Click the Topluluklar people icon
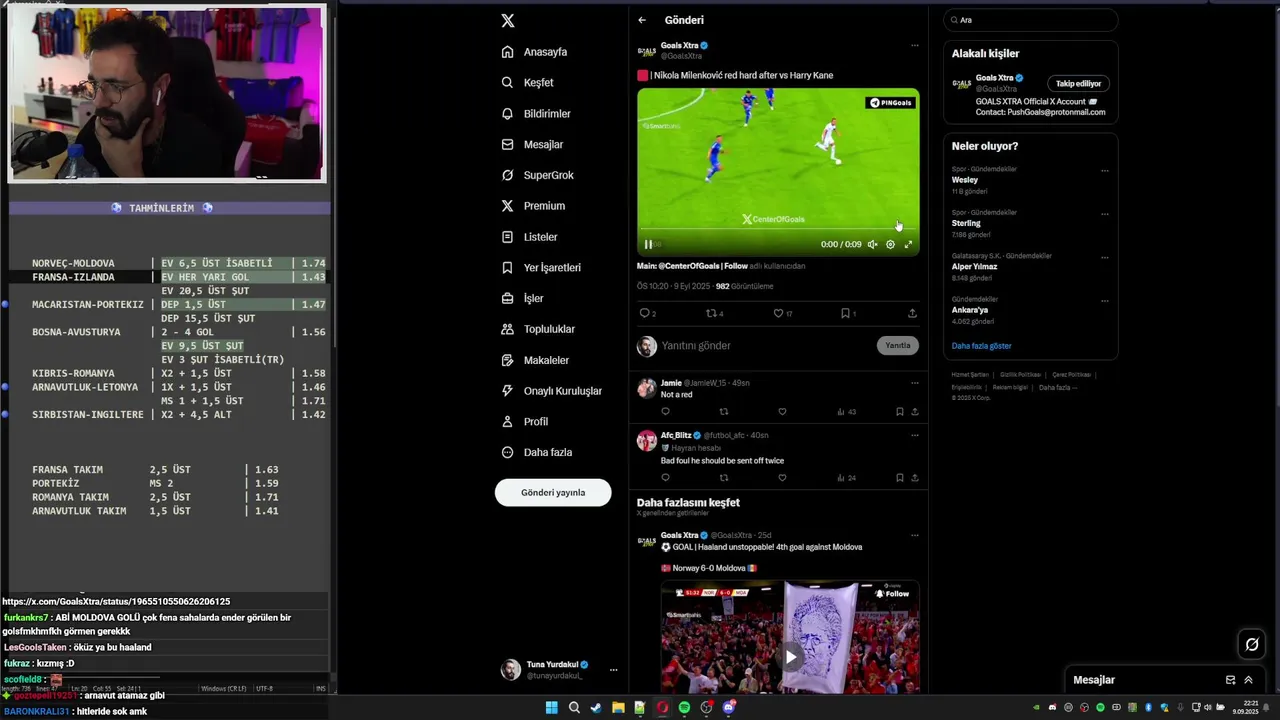1280x720 pixels. click(508, 329)
